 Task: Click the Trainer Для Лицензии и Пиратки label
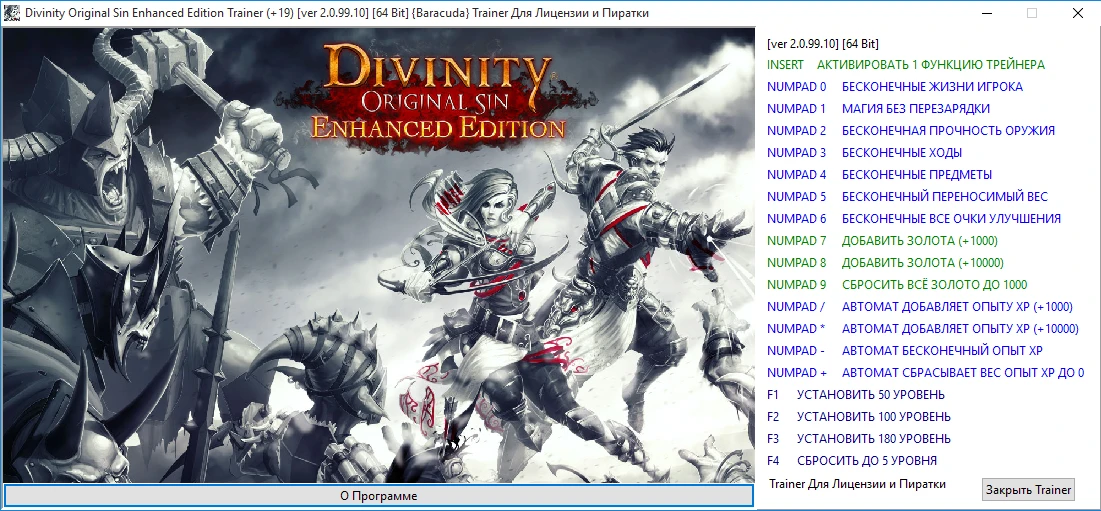pyautogui.click(x=857, y=484)
